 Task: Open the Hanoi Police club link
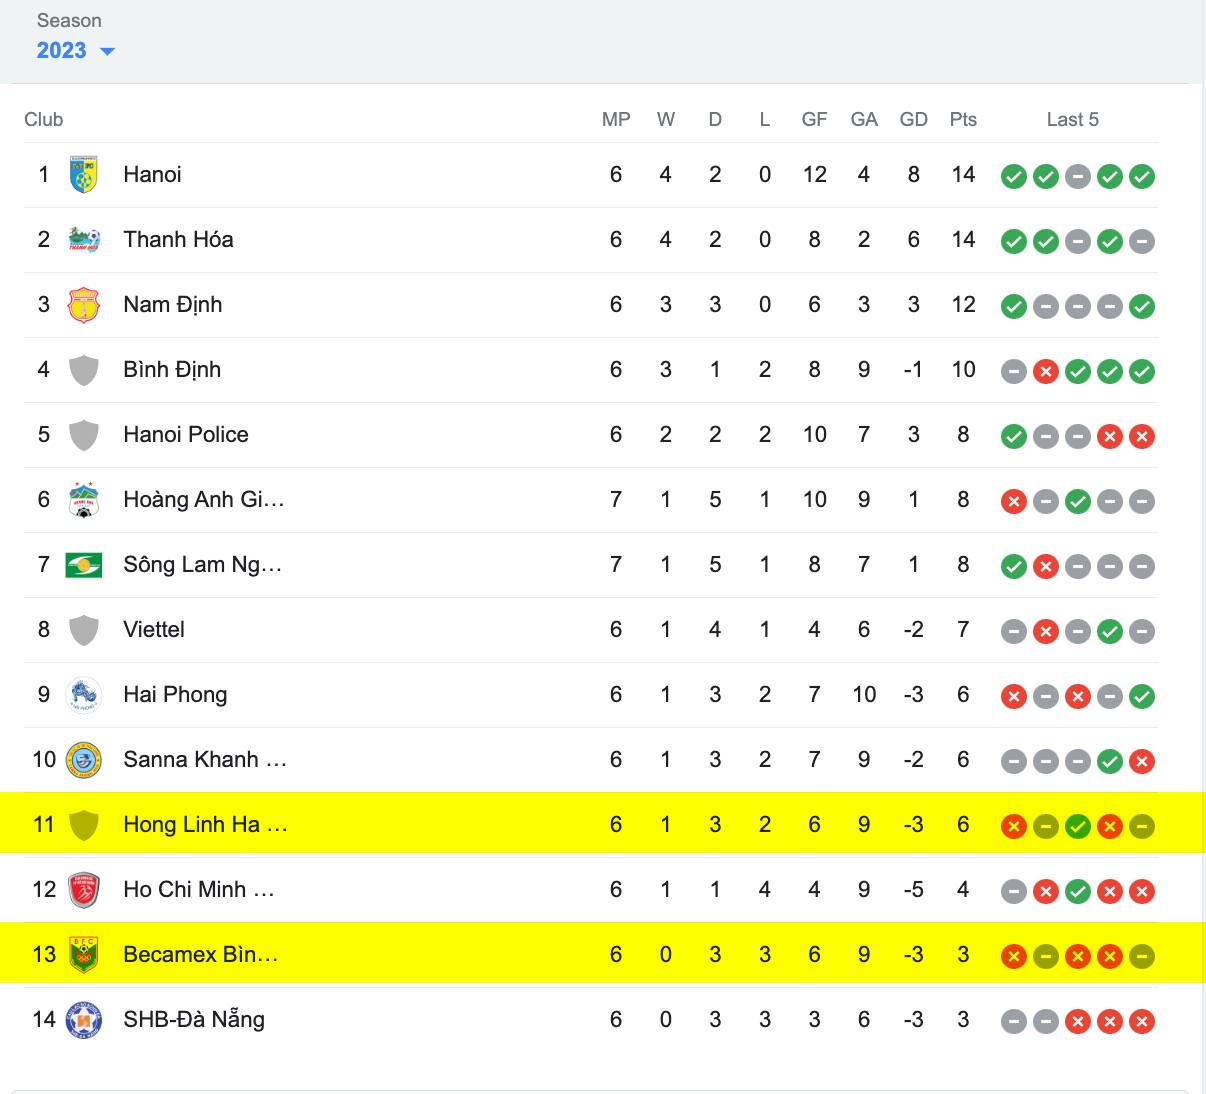click(x=186, y=435)
